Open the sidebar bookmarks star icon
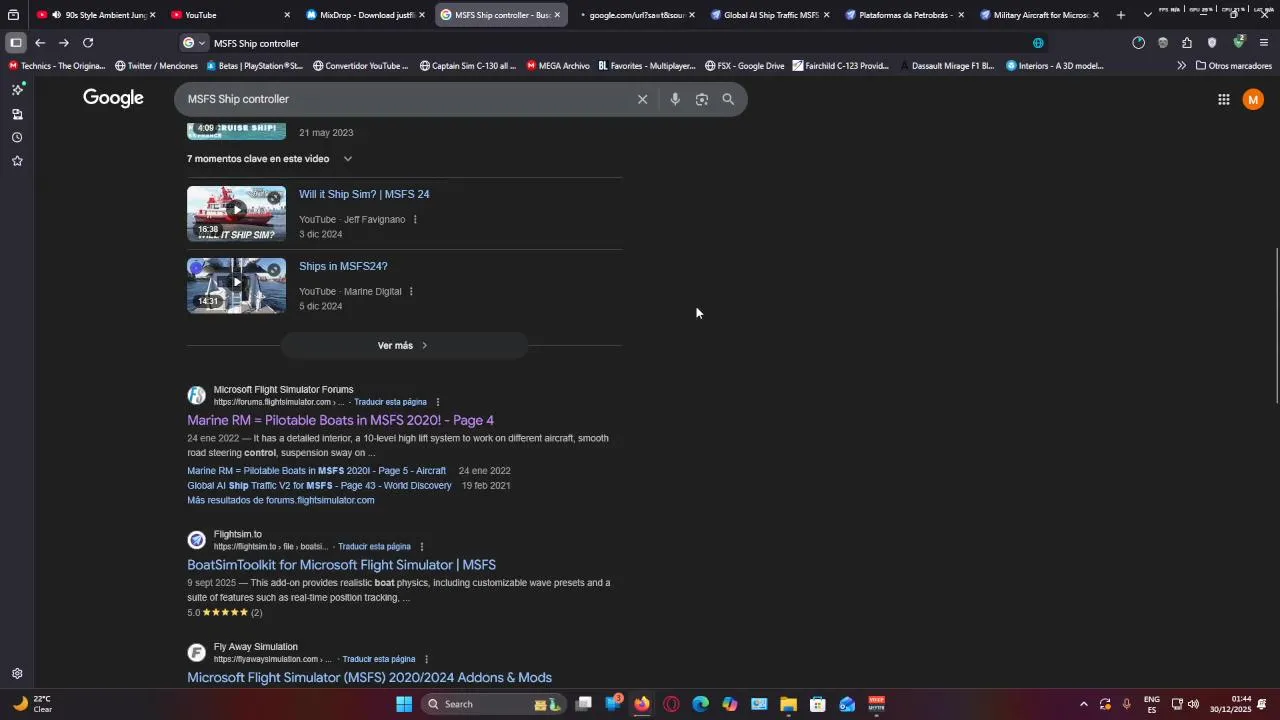The width and height of the screenshot is (1280, 720). tap(17, 161)
